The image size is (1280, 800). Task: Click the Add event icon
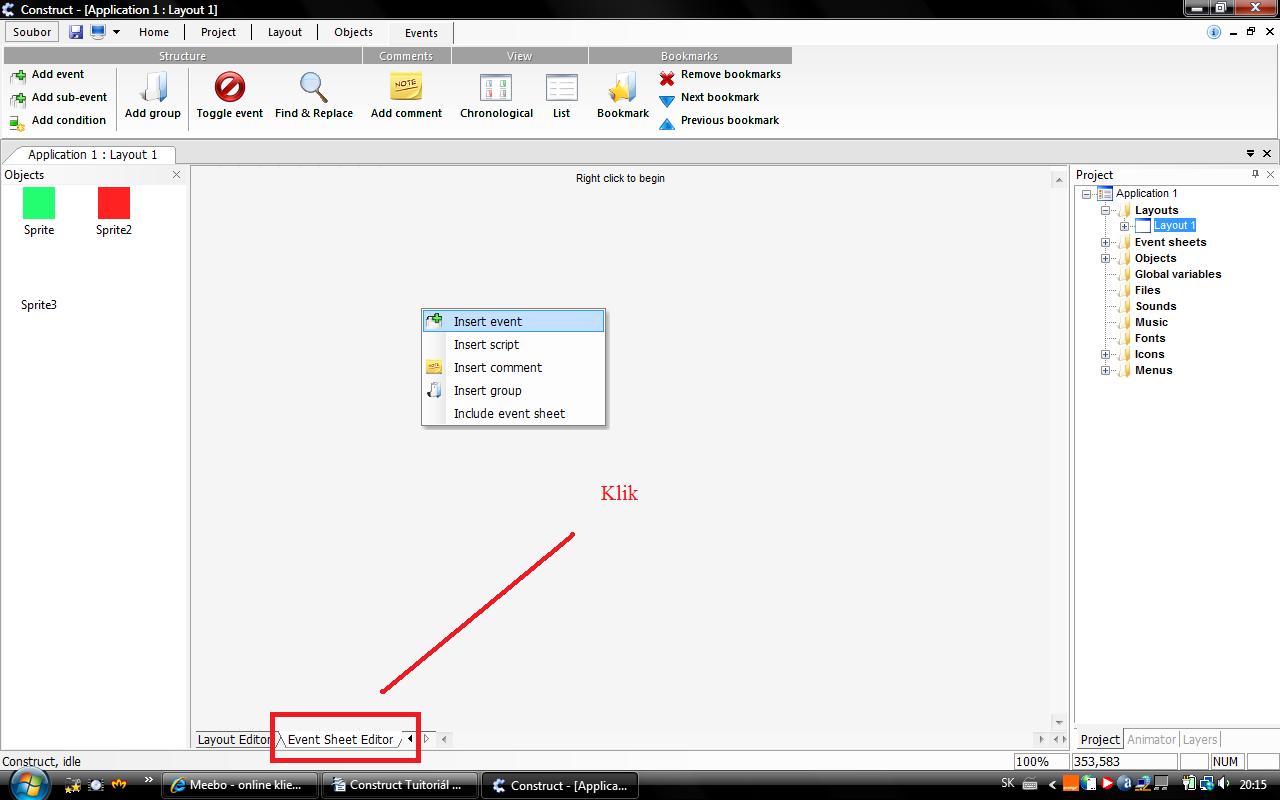(x=17, y=75)
